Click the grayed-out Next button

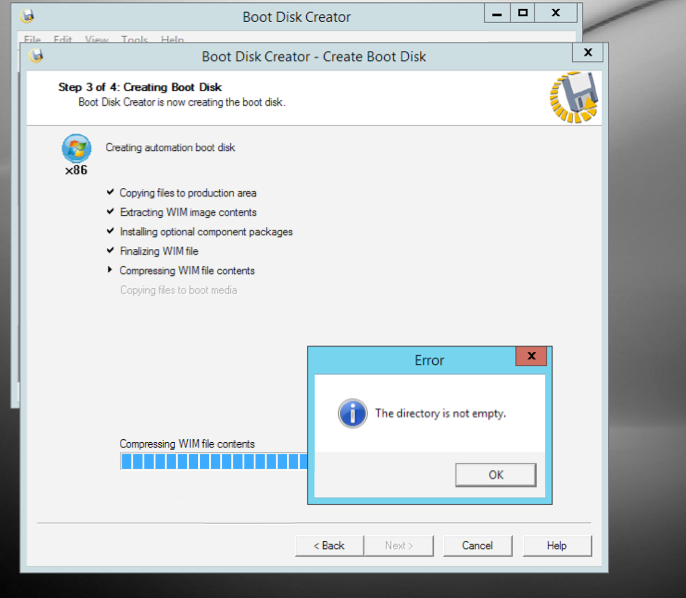399,546
